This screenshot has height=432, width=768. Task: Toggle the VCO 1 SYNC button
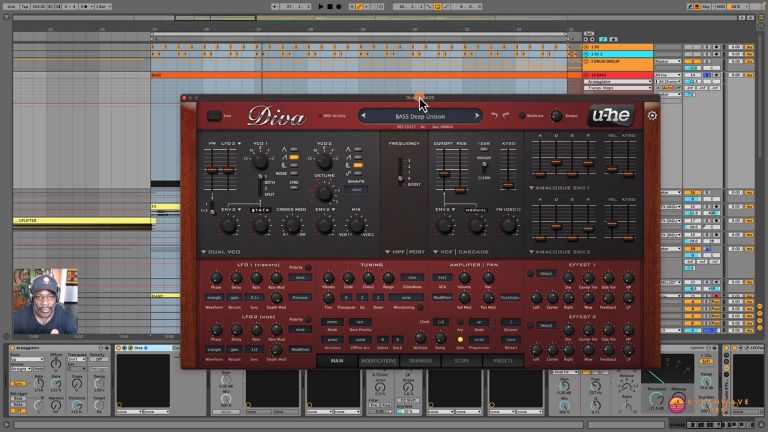294,187
